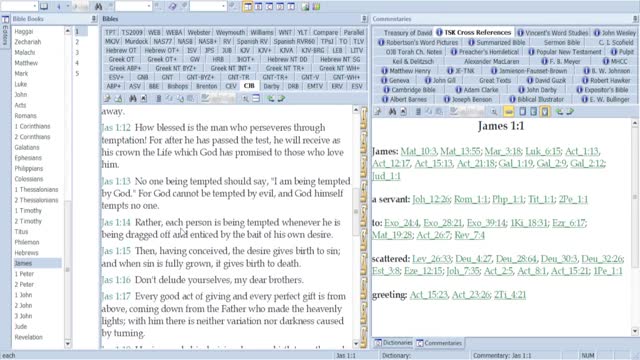Click the Bible text vertical scrollbar thumb

point(356,211)
